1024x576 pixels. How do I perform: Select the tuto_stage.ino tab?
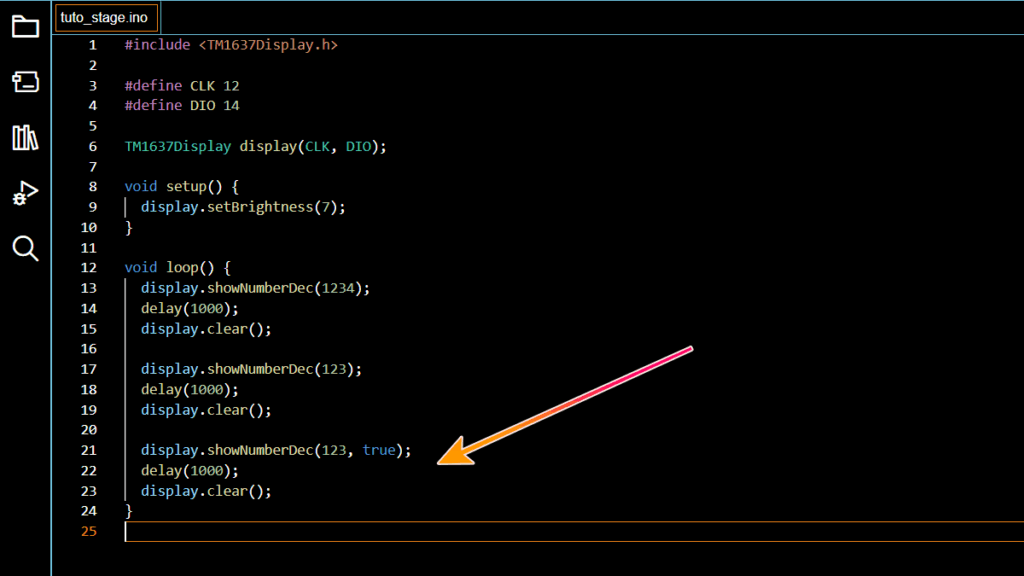(106, 18)
